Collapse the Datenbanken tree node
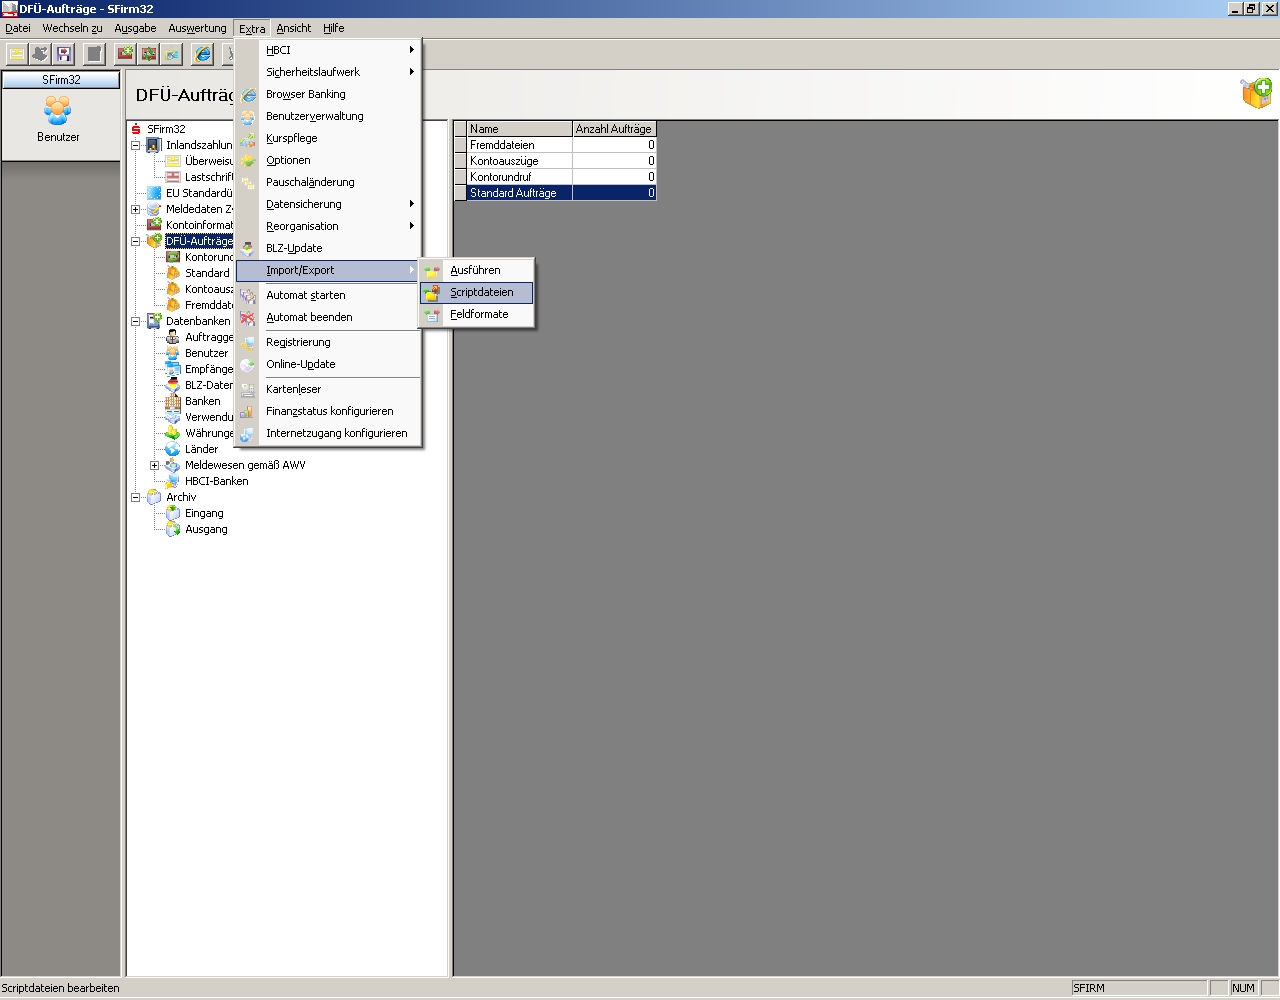1280x1000 pixels. [x=136, y=321]
